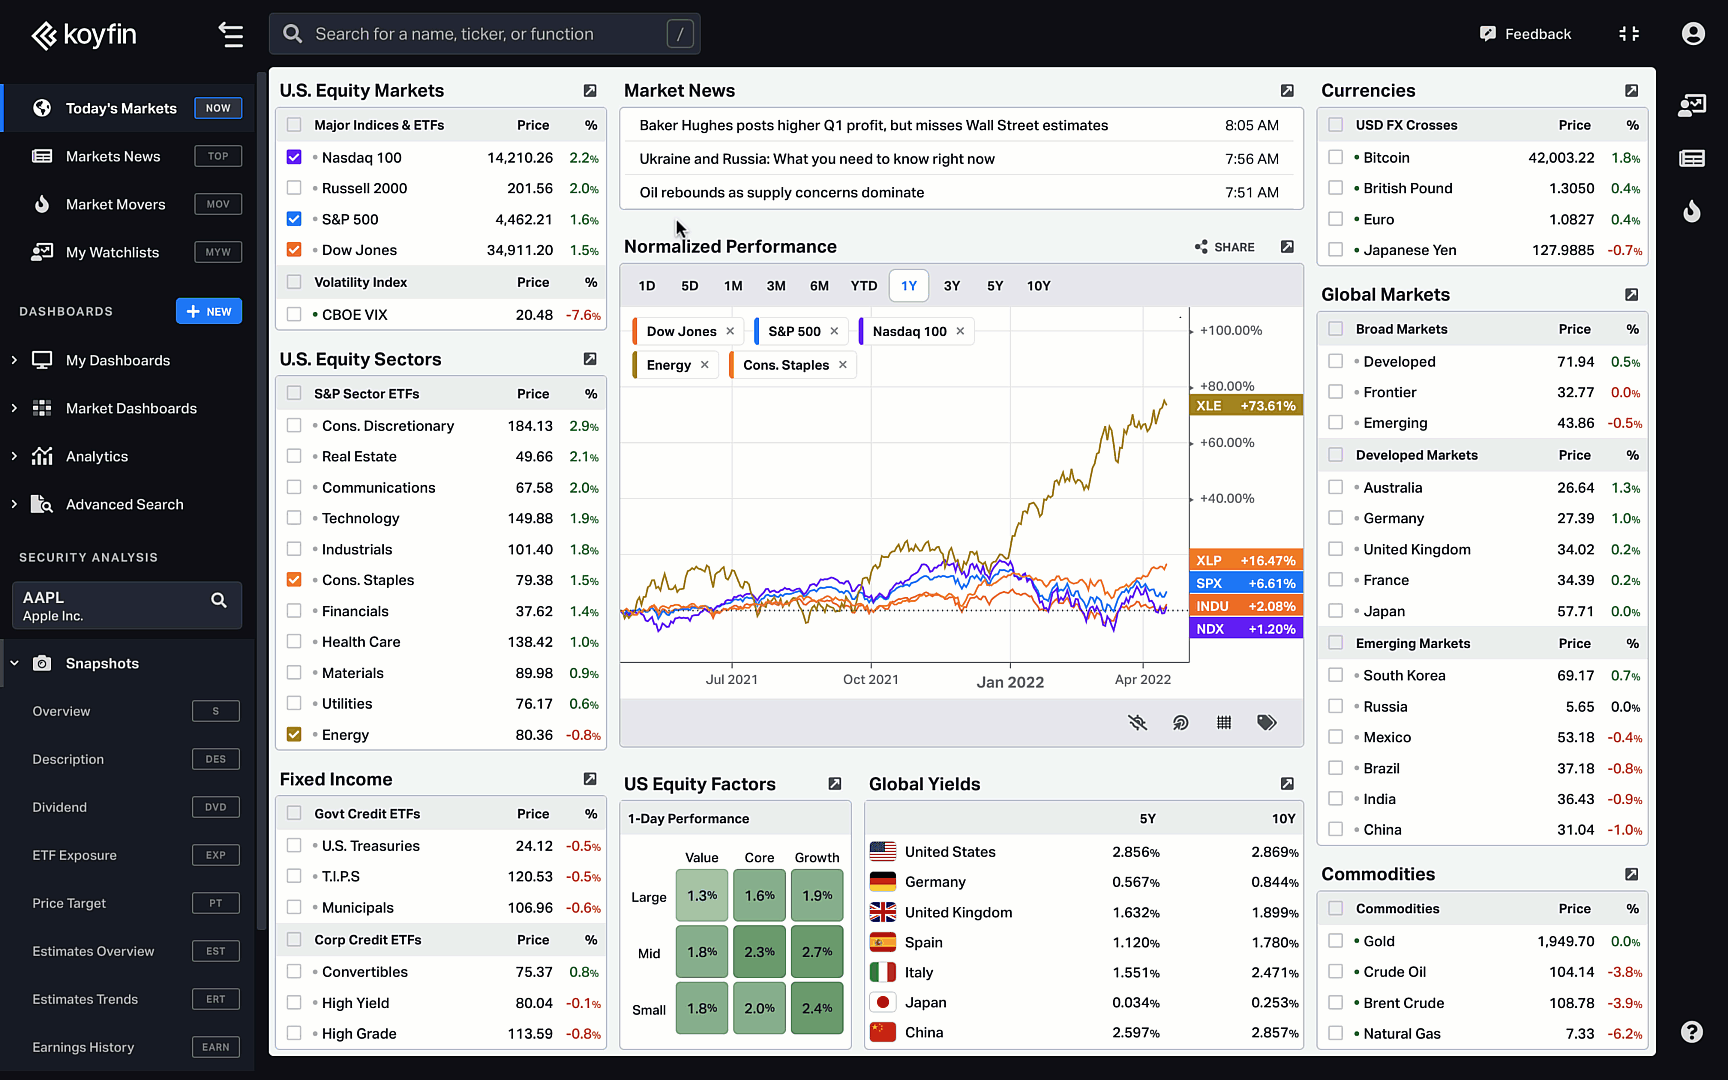The height and width of the screenshot is (1080, 1728).
Task: Open the Markets News menu item
Action: click(112, 156)
